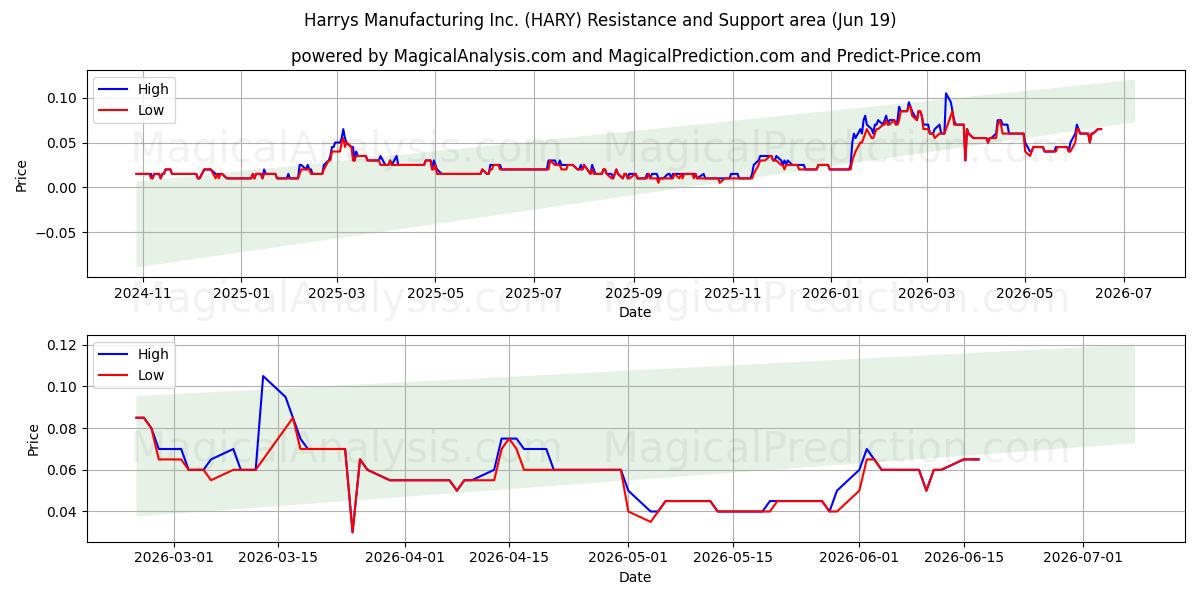
Task: Click the red Low dip near 0.03 in bottom chart
Action: click(x=352, y=532)
